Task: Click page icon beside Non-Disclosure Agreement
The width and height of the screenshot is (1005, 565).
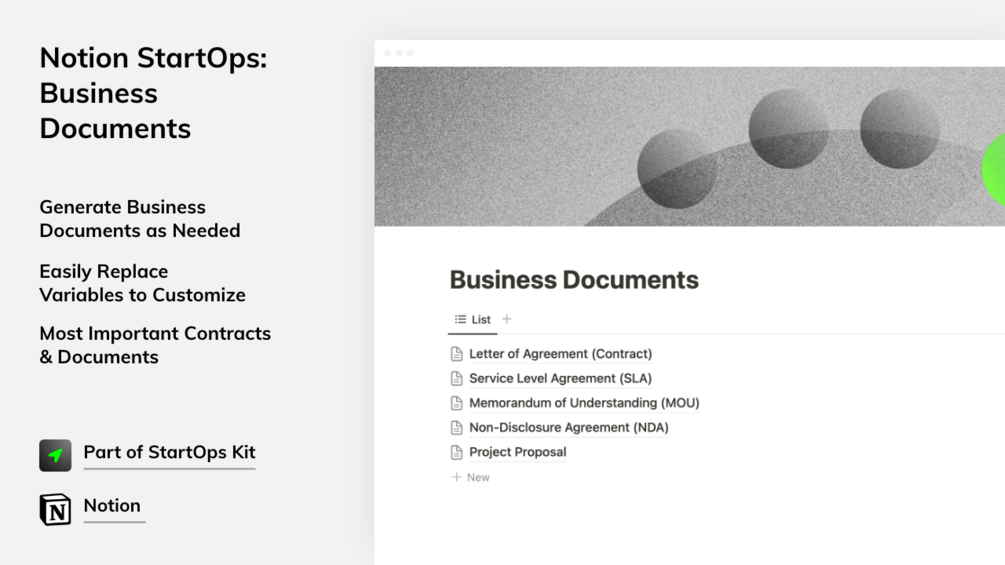Action: [456, 427]
